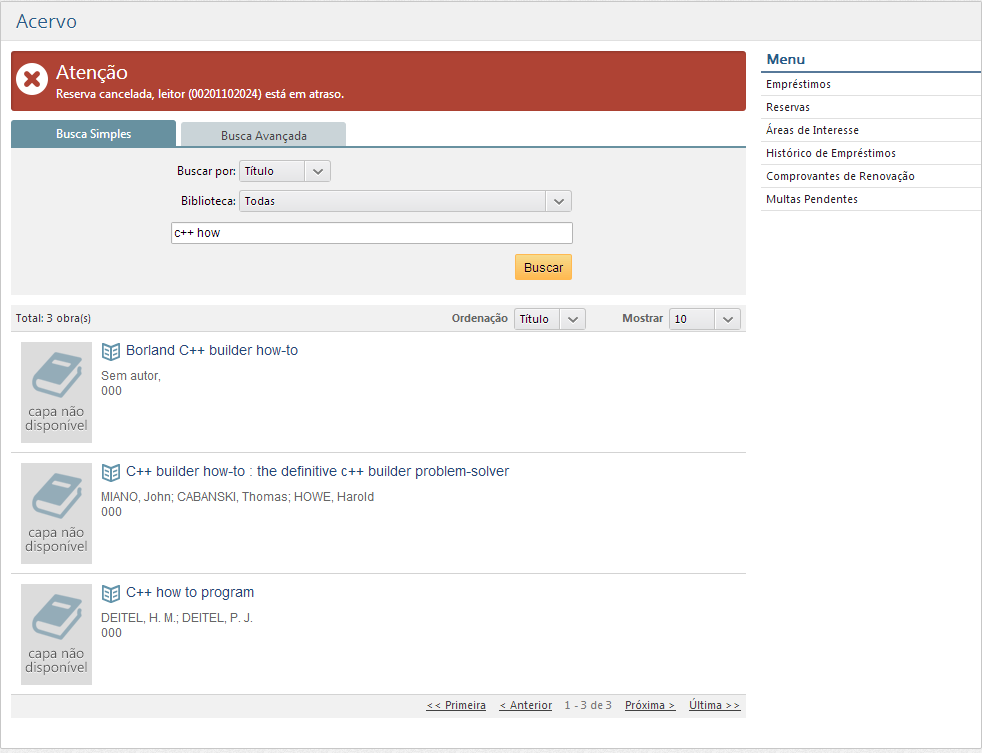Screen dimensions: 982x753
Task: Open Multas Pendentes menu entry
Action: [811, 199]
